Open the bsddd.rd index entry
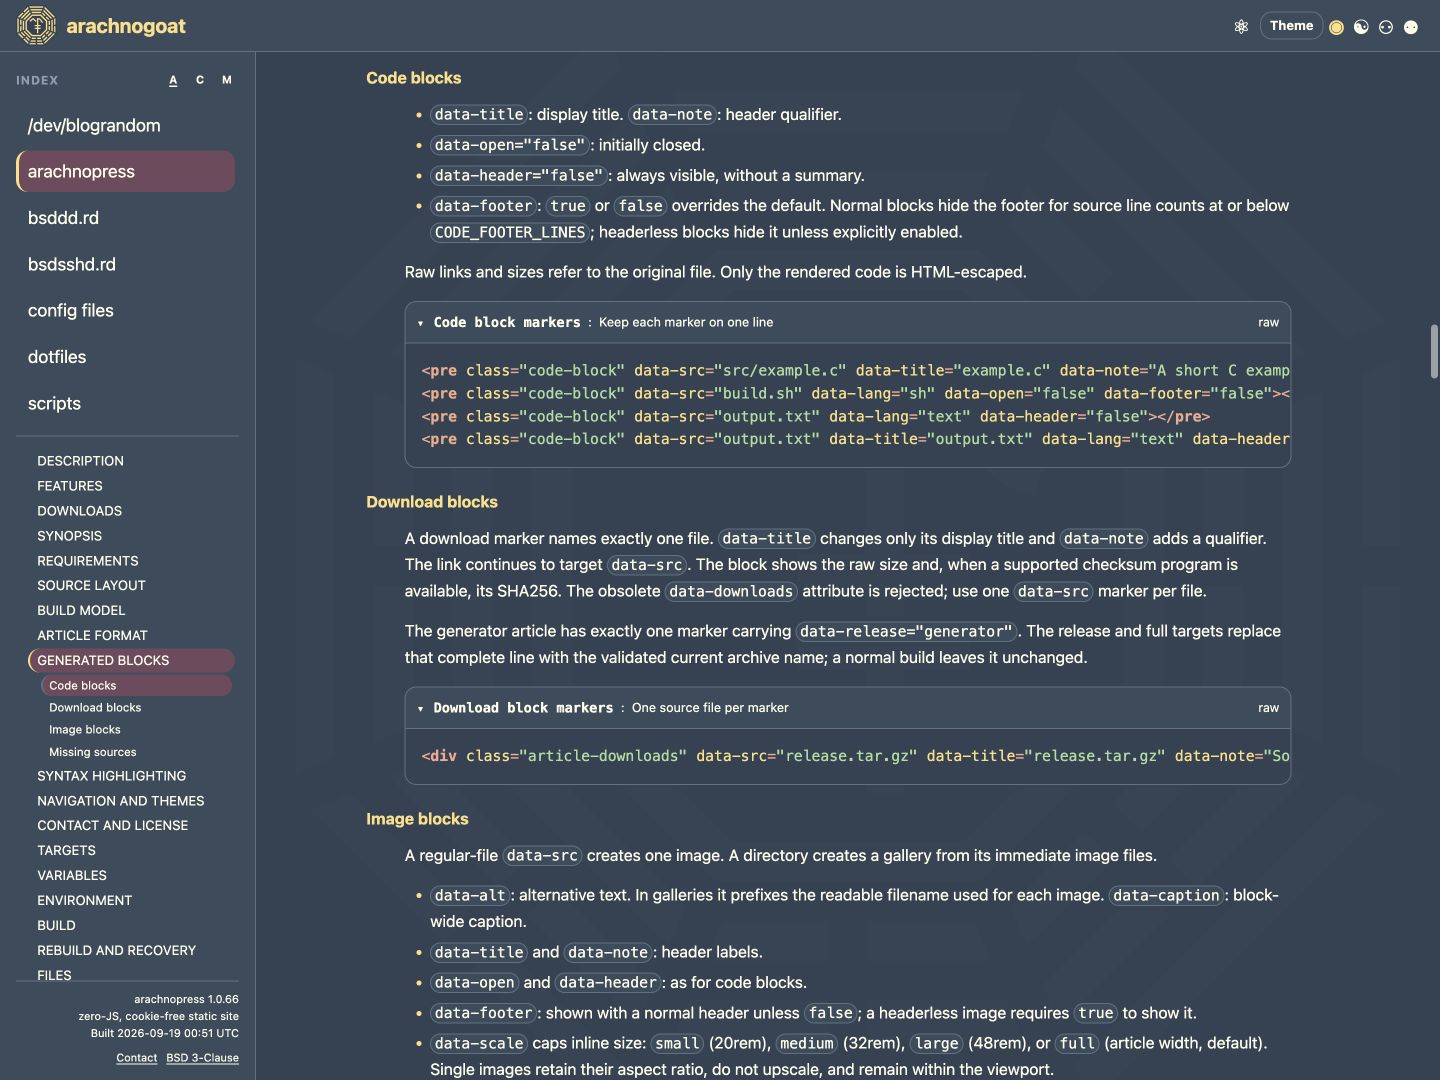Screen dimensions: 1440x1080 (126, 218)
